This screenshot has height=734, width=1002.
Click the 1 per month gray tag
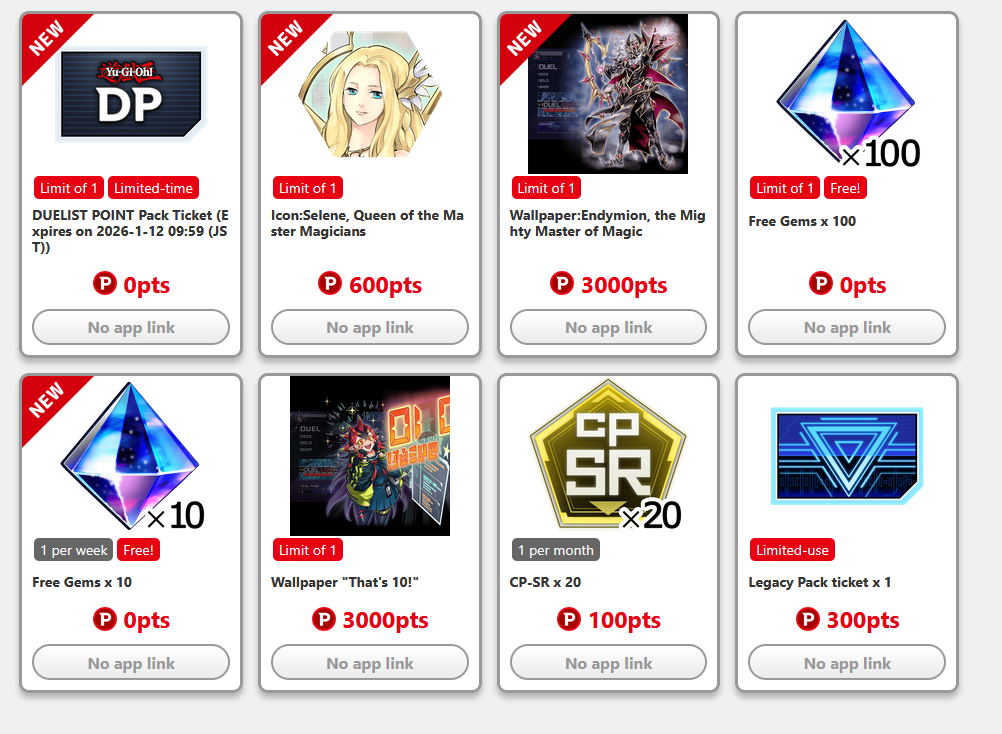[555, 550]
